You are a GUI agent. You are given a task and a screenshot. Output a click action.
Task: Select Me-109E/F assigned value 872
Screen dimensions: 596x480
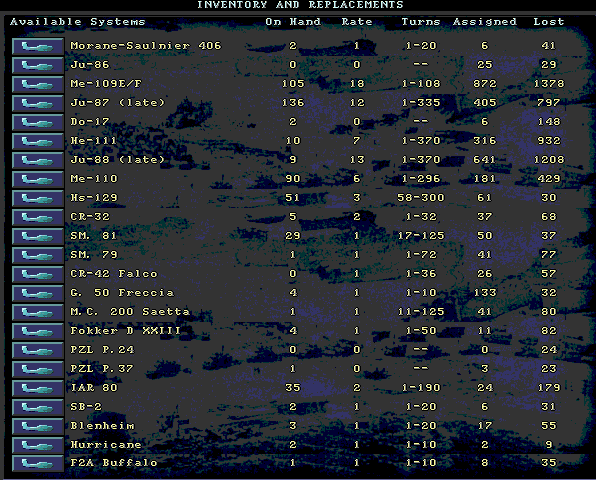point(485,84)
